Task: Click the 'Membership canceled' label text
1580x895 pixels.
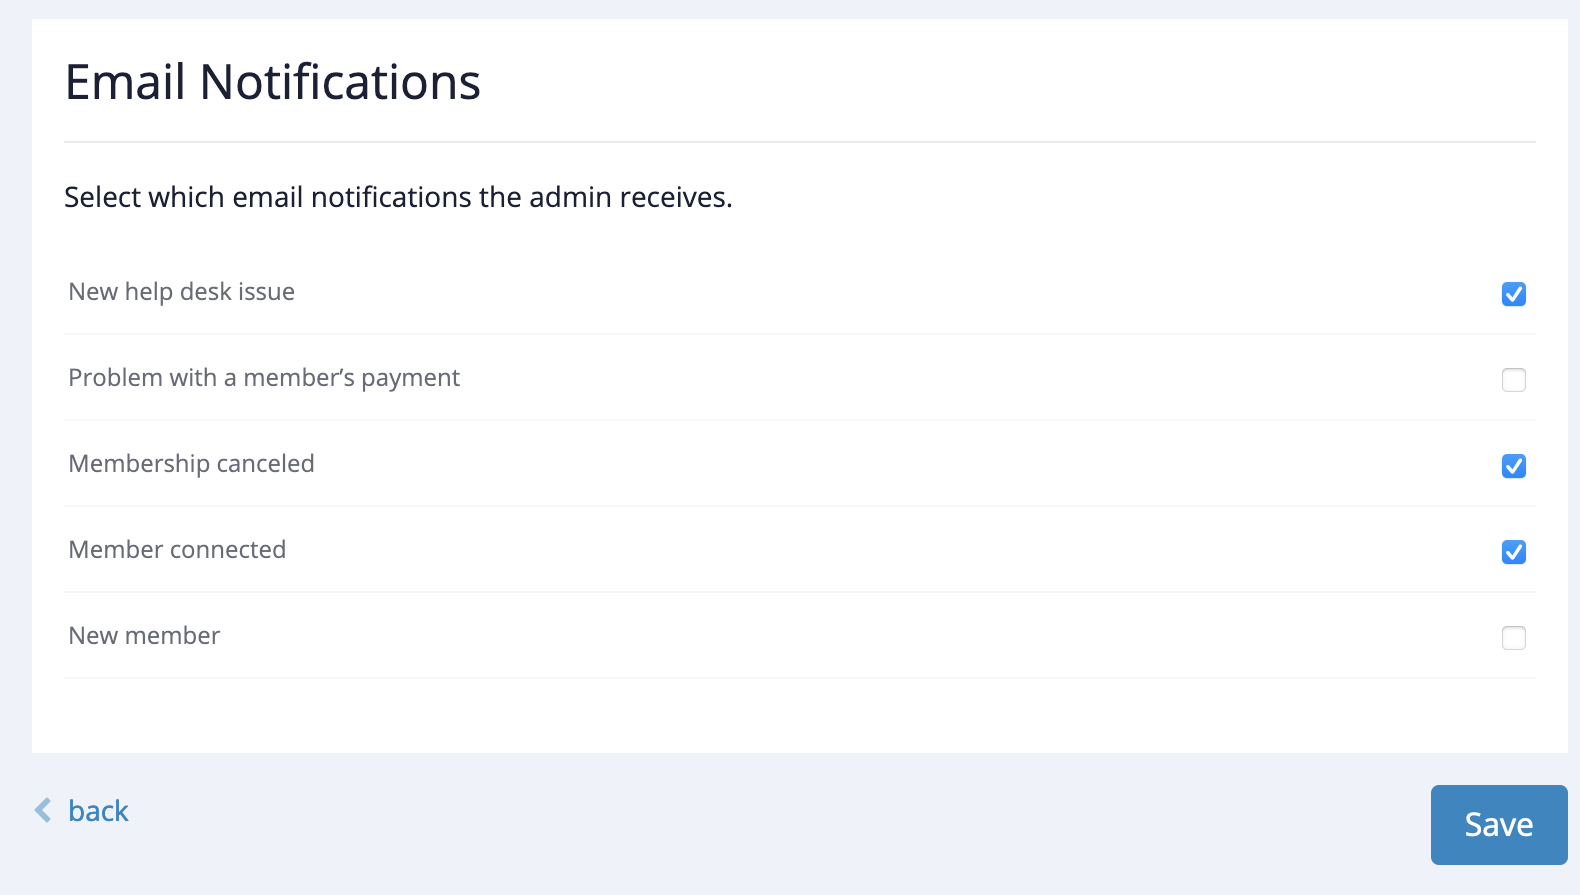Action: (191, 464)
